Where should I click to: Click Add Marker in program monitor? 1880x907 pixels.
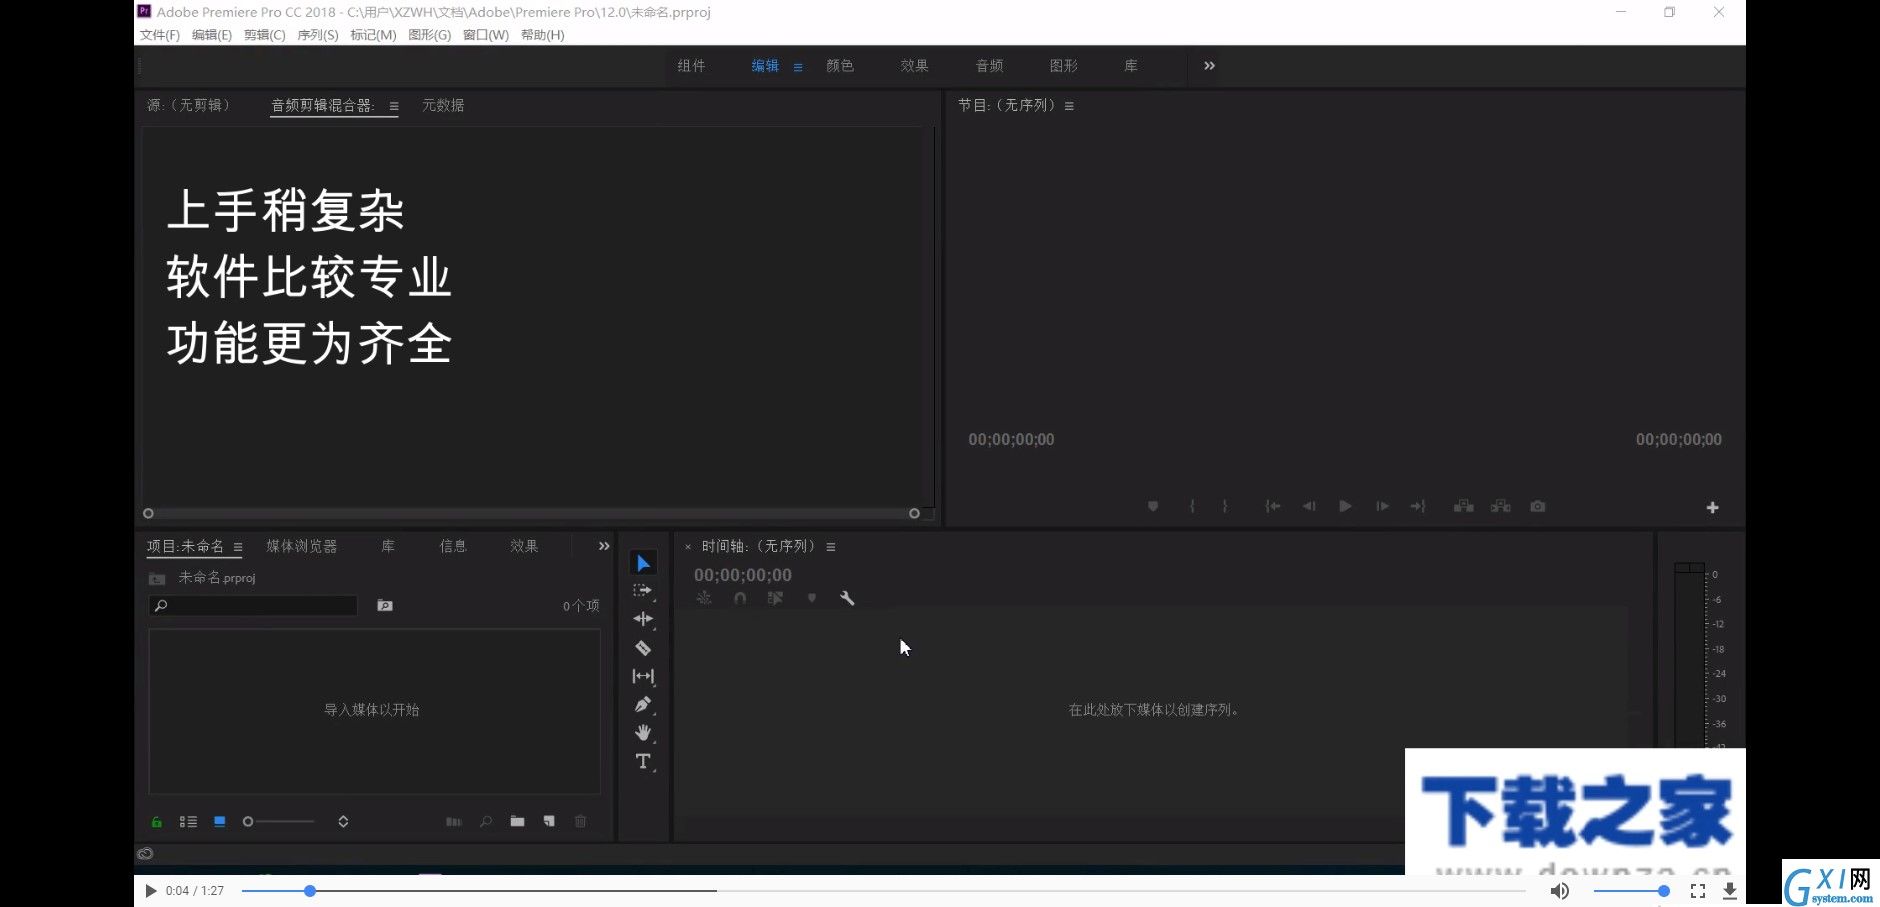coord(1153,507)
